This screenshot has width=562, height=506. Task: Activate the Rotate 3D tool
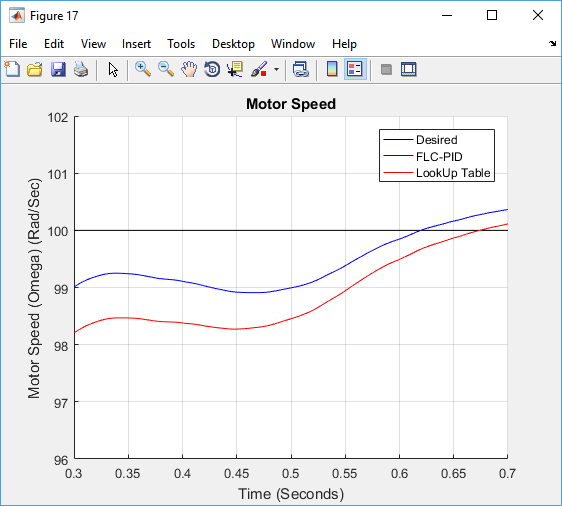coord(212,69)
